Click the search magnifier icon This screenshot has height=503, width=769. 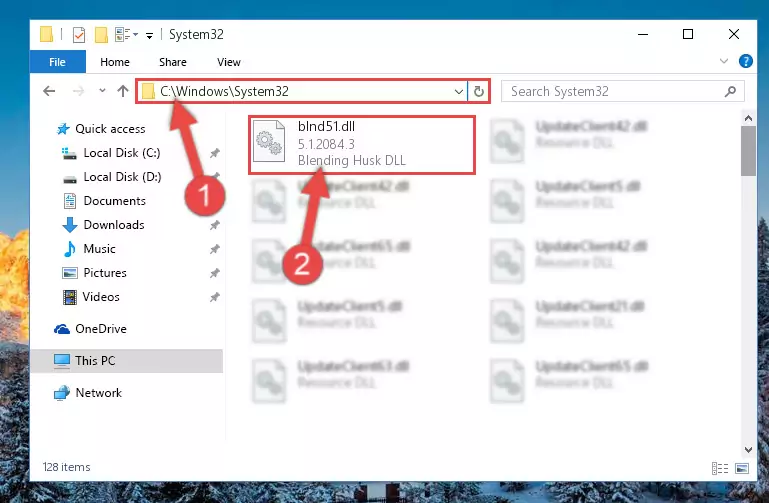tap(730, 91)
